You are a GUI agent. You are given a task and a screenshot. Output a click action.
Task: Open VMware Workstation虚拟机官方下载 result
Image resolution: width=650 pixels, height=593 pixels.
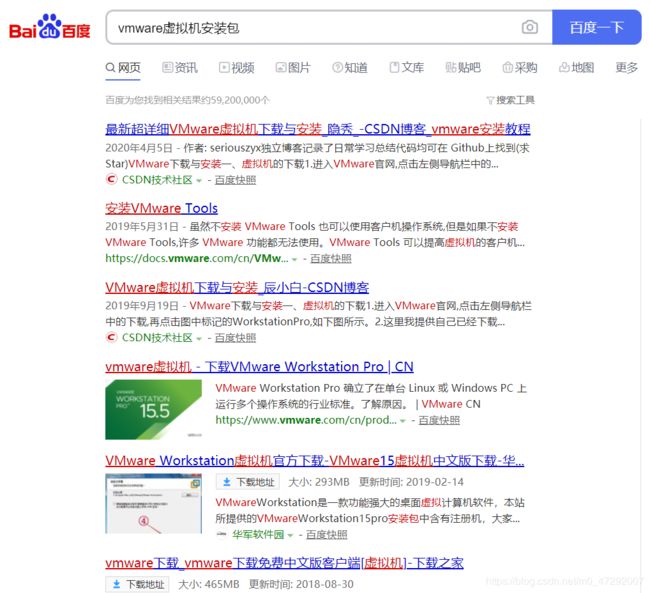coord(315,461)
